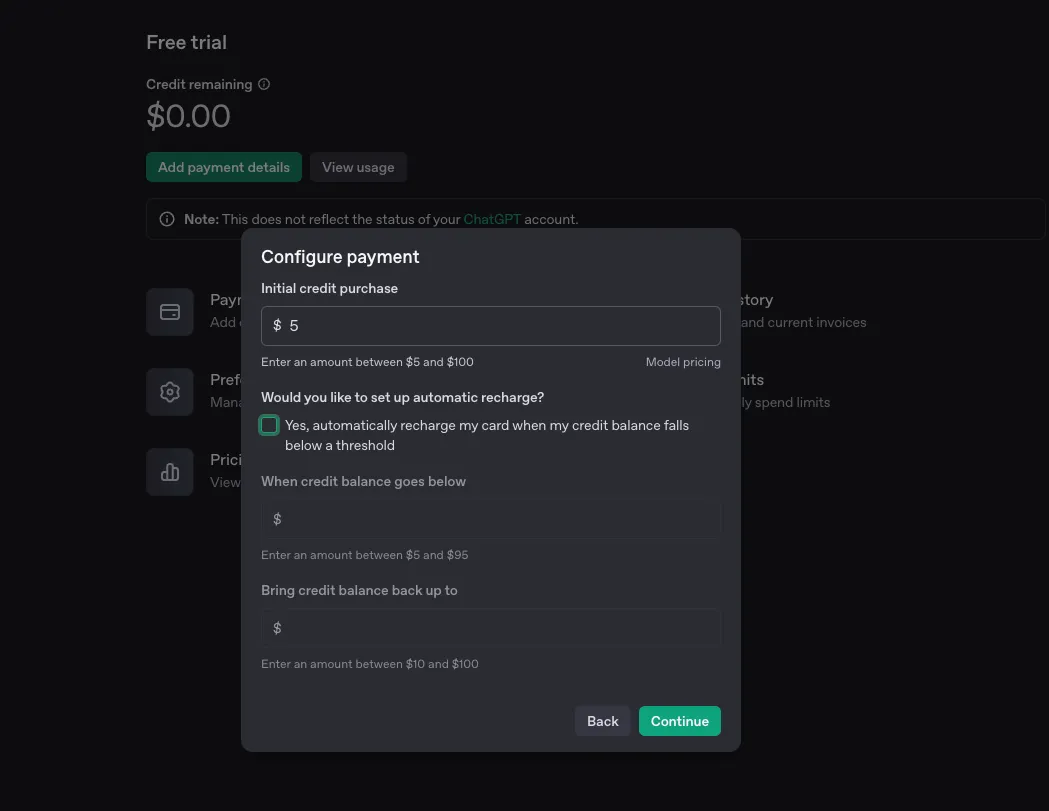Click Add payment details
The image size is (1049, 811).
tap(223, 167)
